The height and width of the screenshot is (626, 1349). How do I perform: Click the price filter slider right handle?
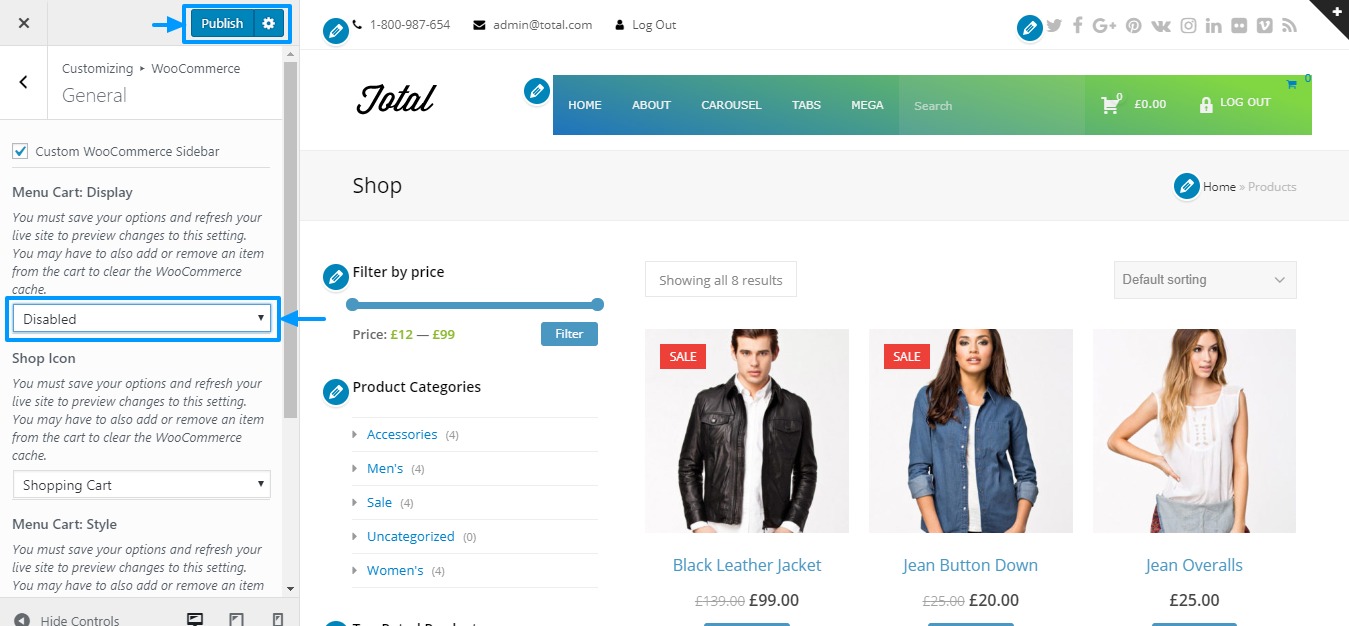[x=598, y=305]
